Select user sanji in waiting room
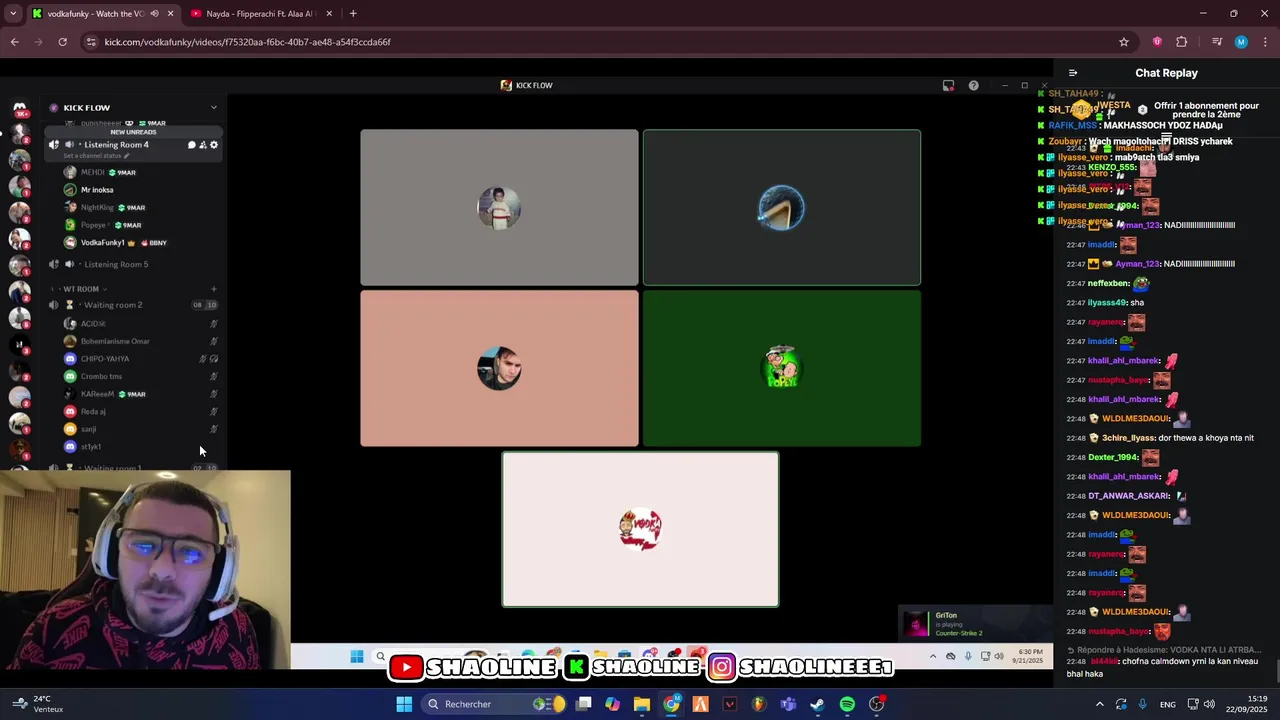This screenshot has width=1280, height=720. pos(88,429)
